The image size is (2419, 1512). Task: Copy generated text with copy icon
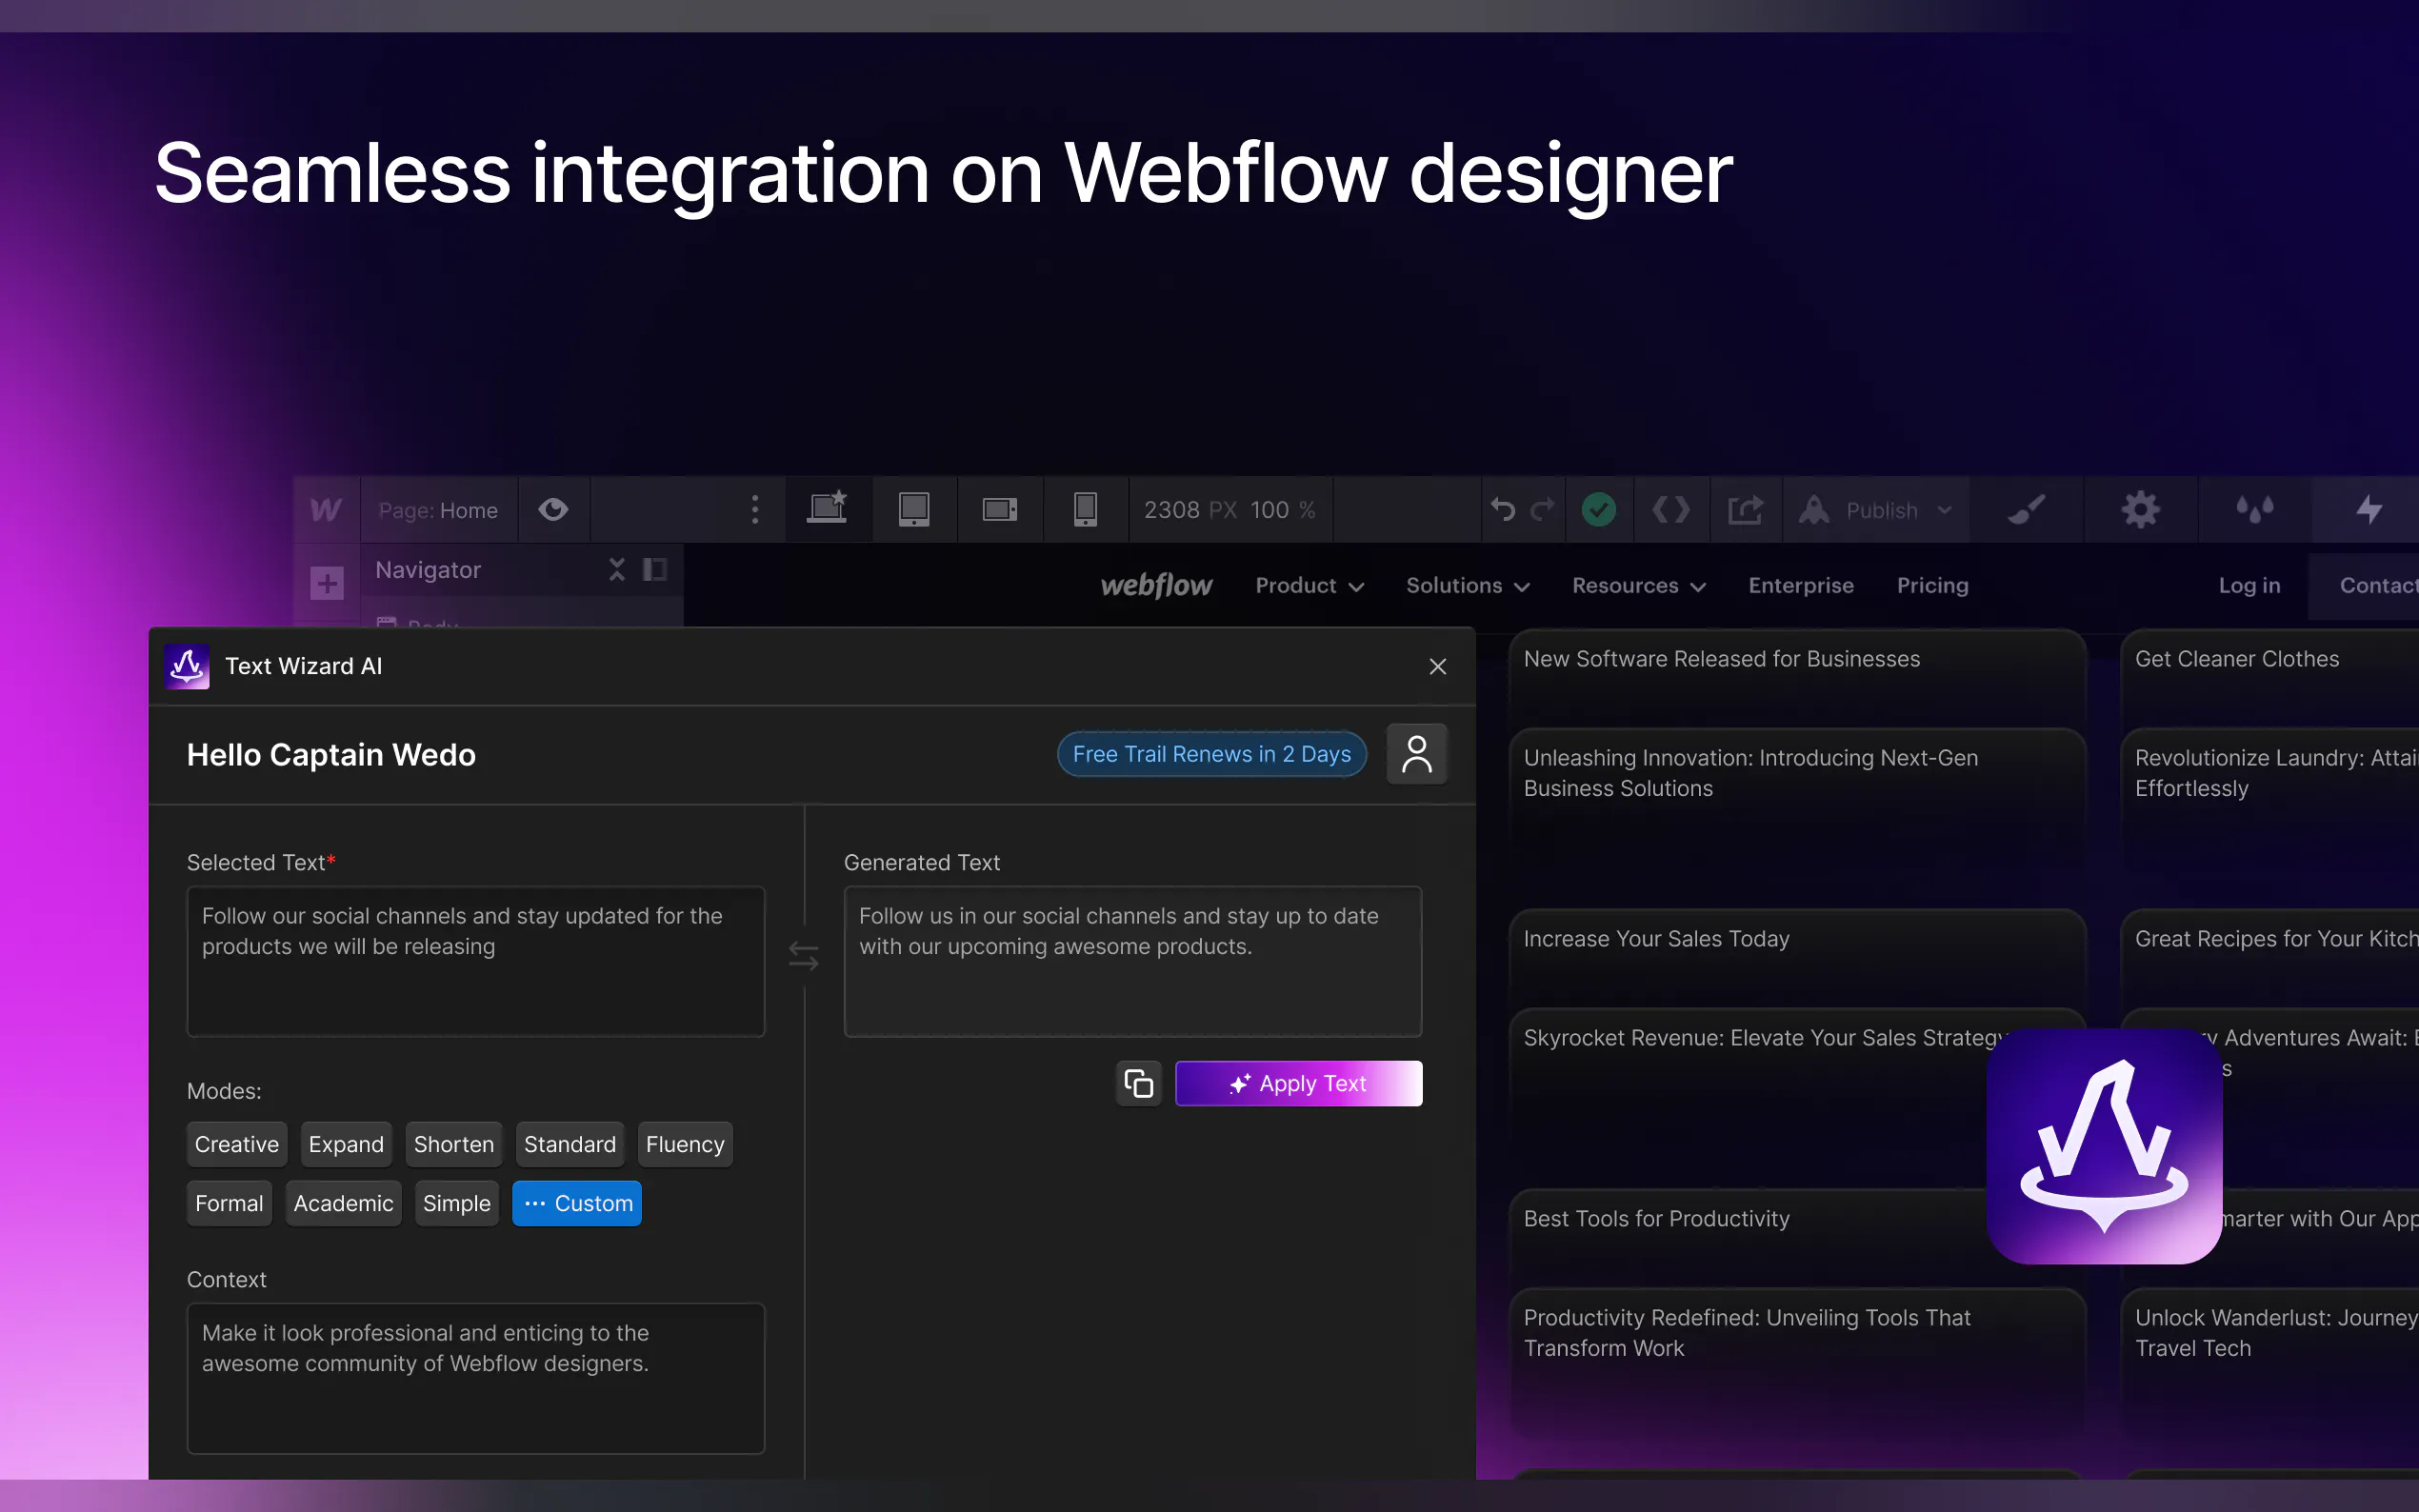[x=1139, y=1083]
